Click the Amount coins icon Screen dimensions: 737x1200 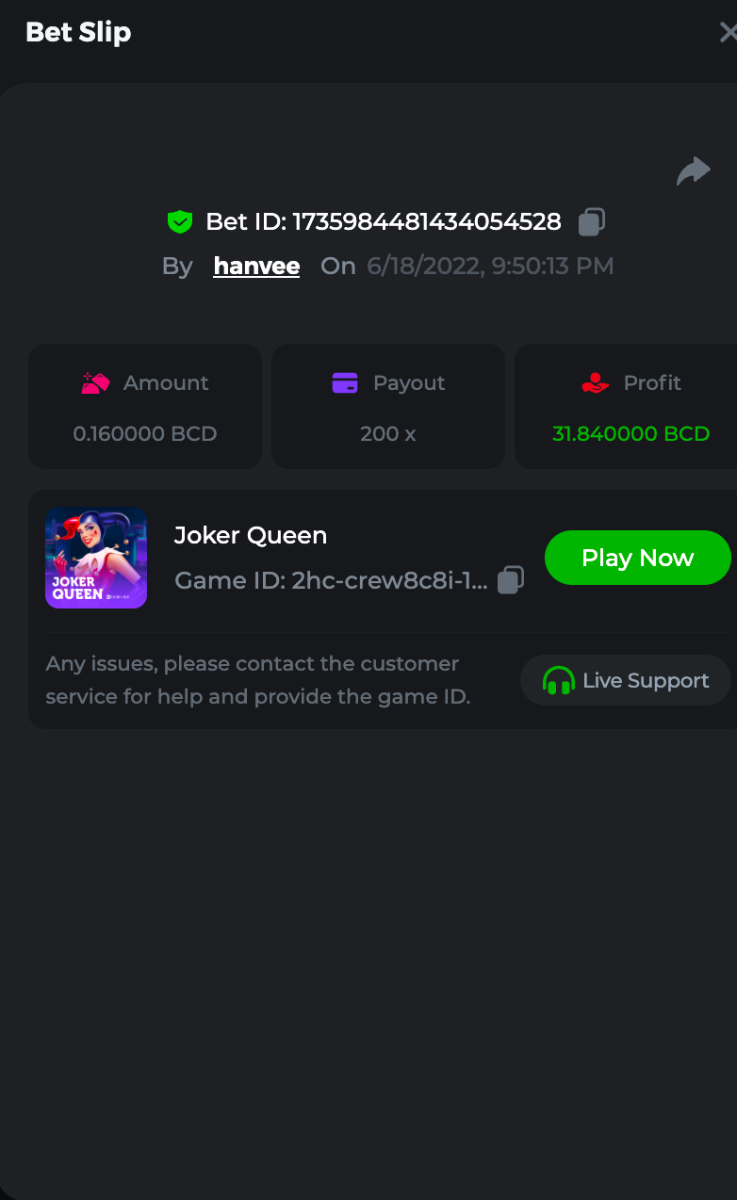(96, 383)
